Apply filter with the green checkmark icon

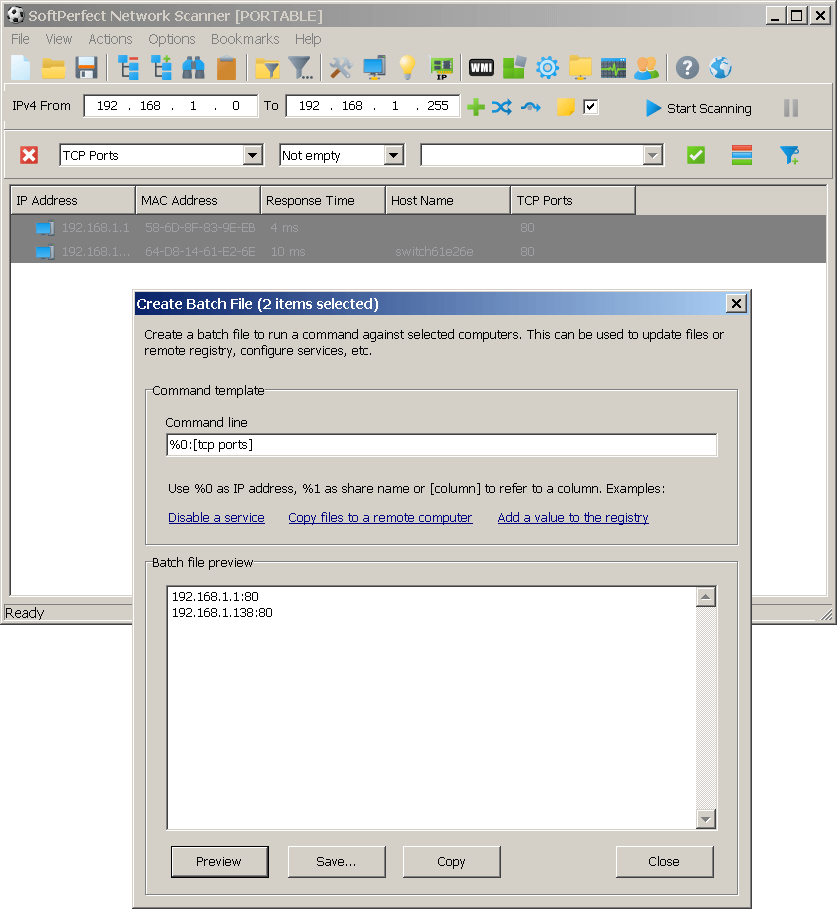696,155
